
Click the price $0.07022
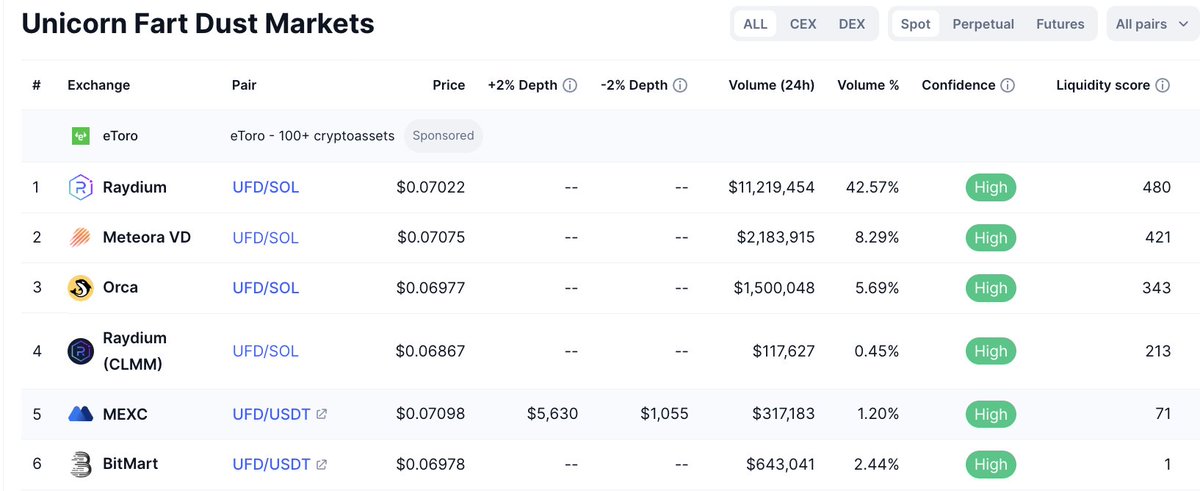431,187
